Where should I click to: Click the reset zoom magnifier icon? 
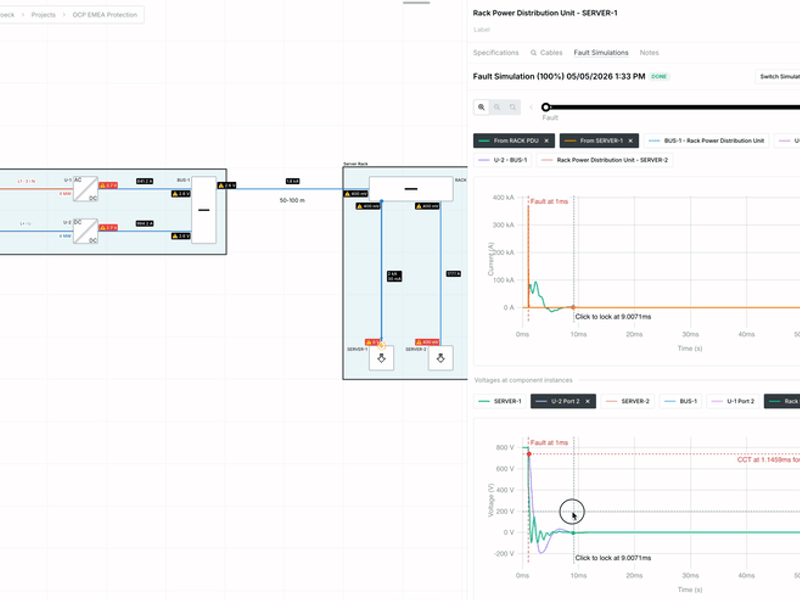click(x=513, y=107)
